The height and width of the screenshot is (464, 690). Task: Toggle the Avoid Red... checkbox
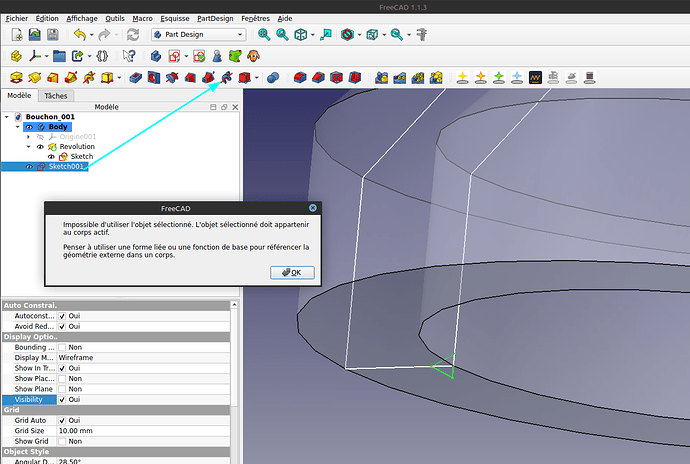pos(62,327)
